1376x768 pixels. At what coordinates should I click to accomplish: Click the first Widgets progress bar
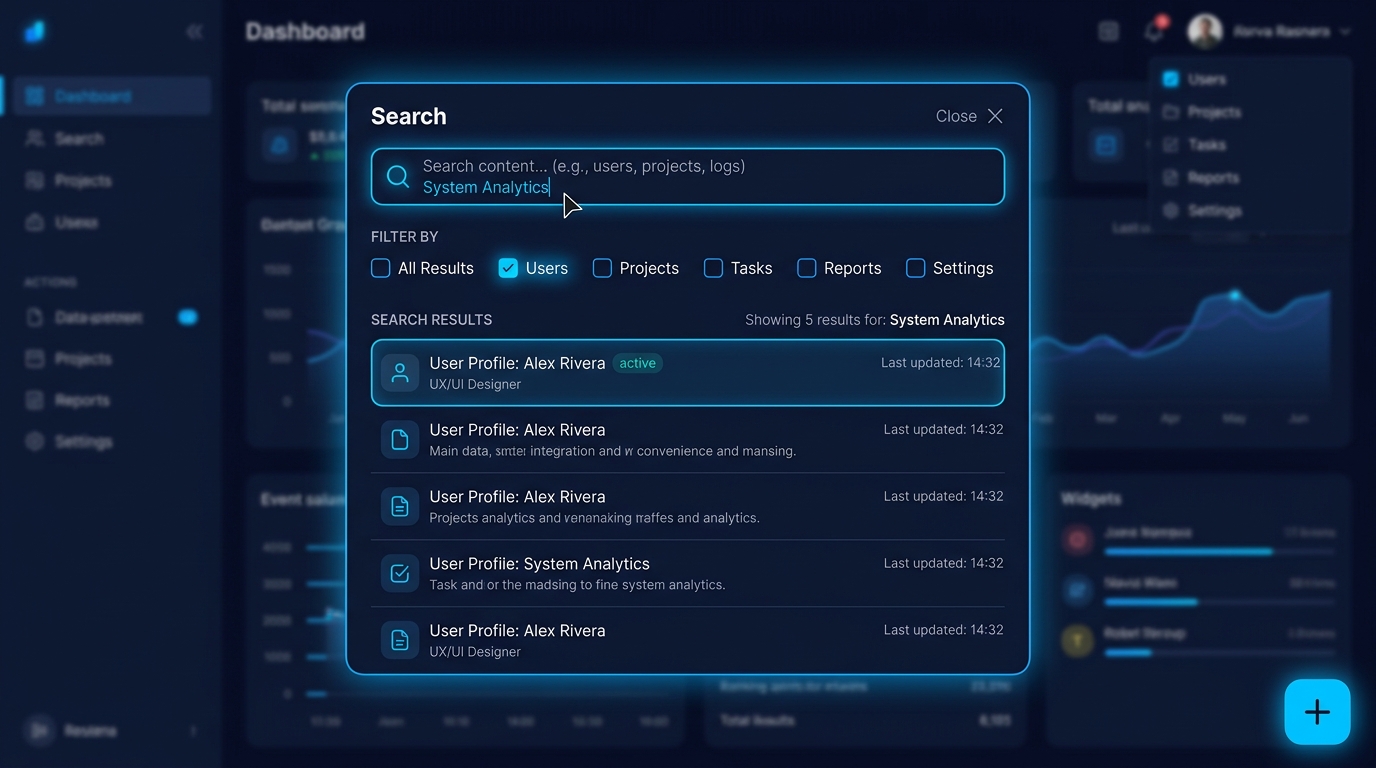tap(1219, 551)
